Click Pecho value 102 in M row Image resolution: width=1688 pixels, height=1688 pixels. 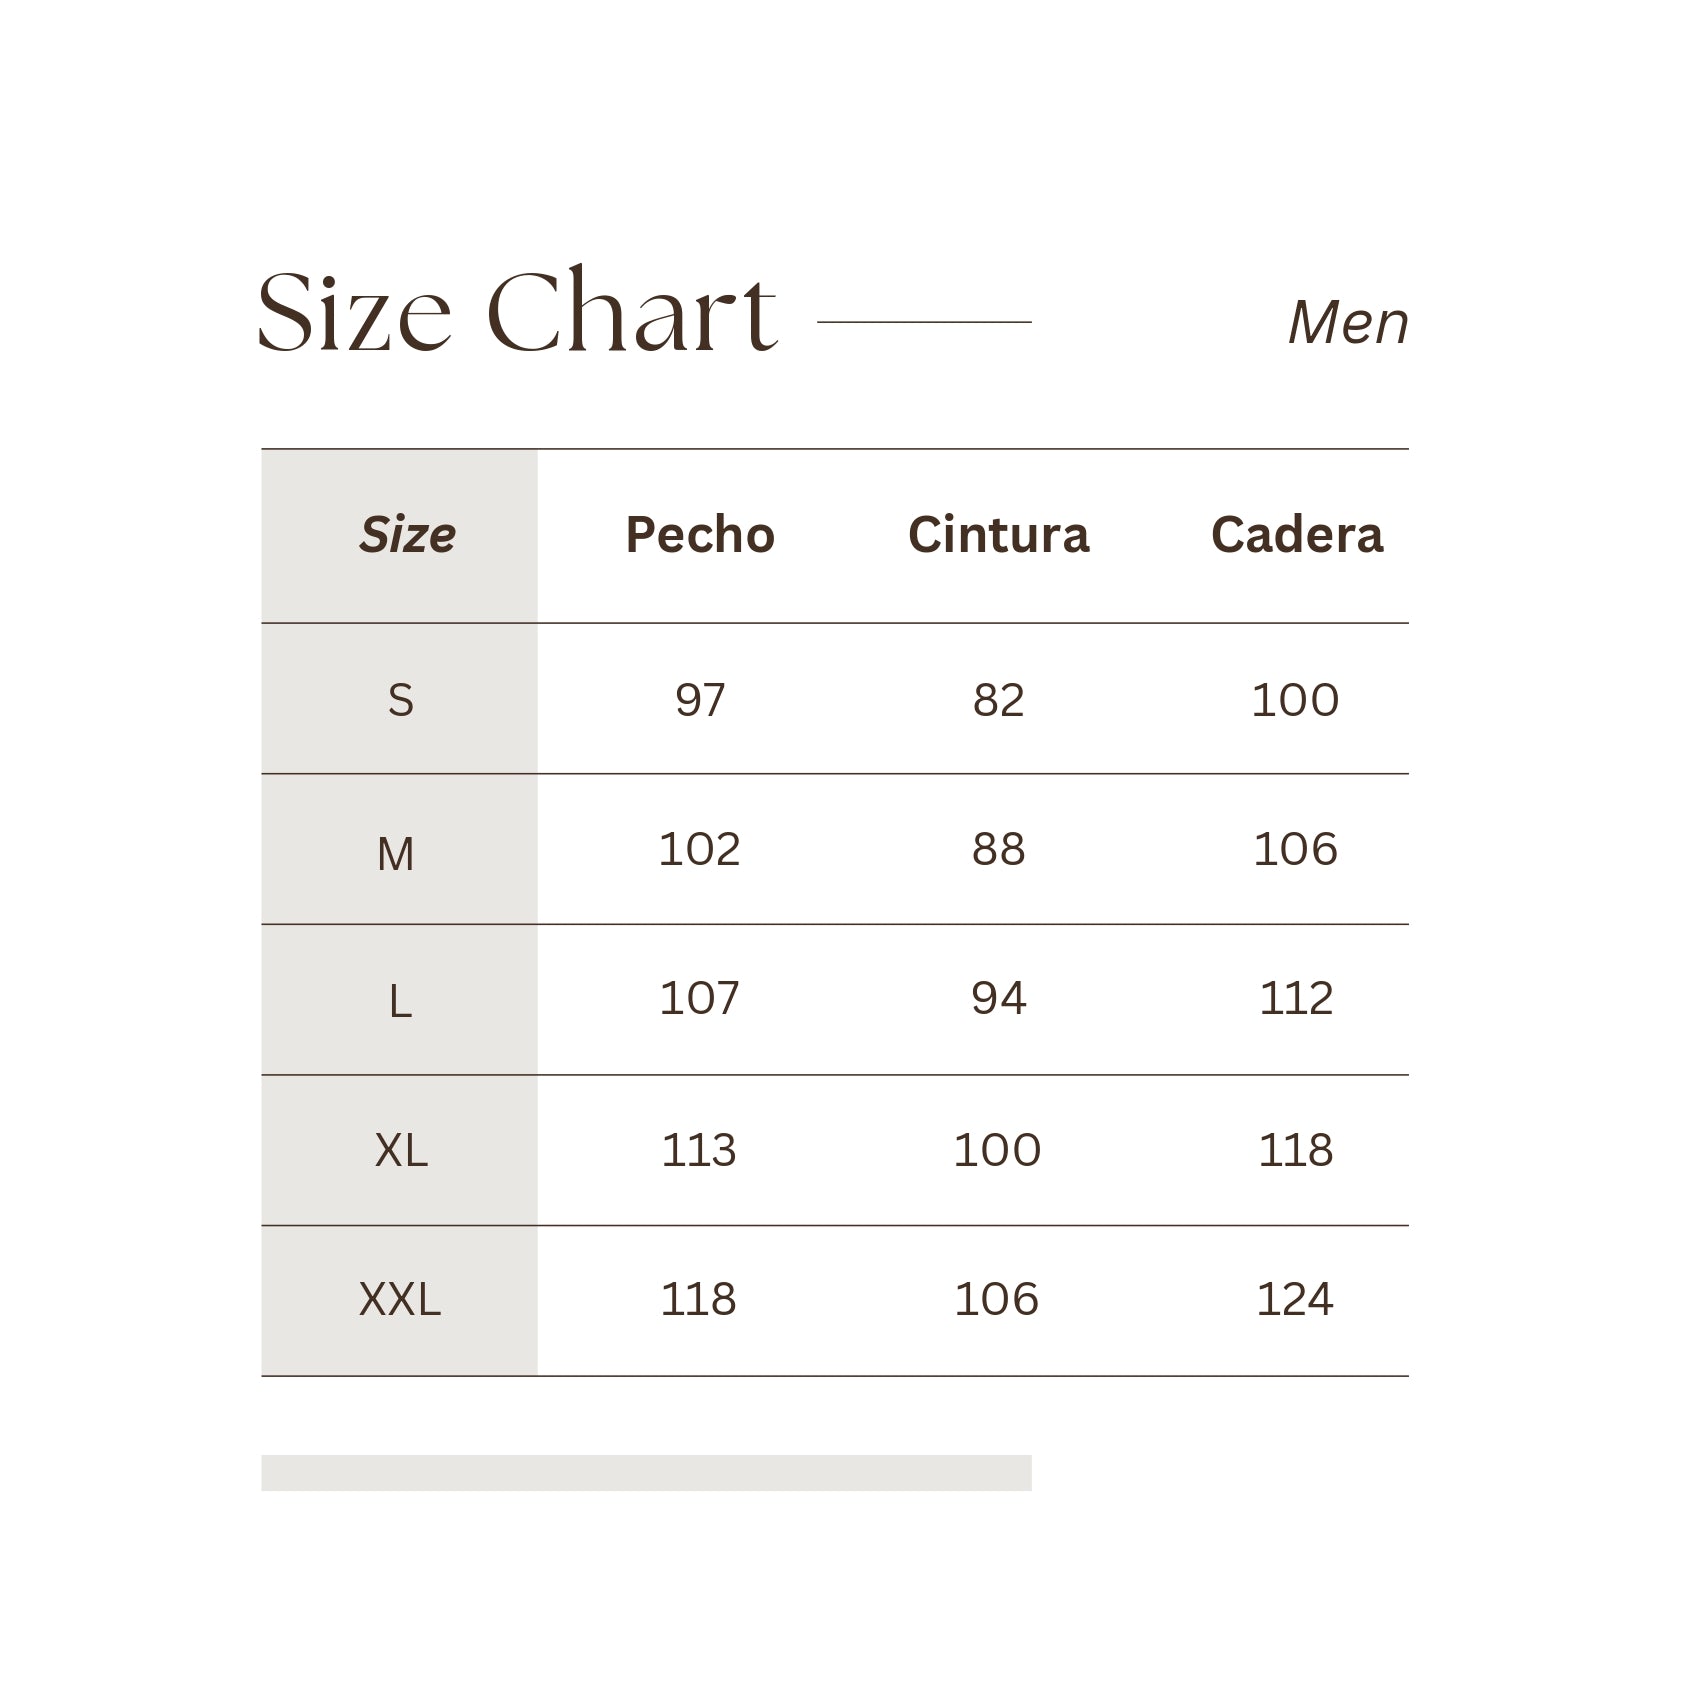[x=699, y=850]
